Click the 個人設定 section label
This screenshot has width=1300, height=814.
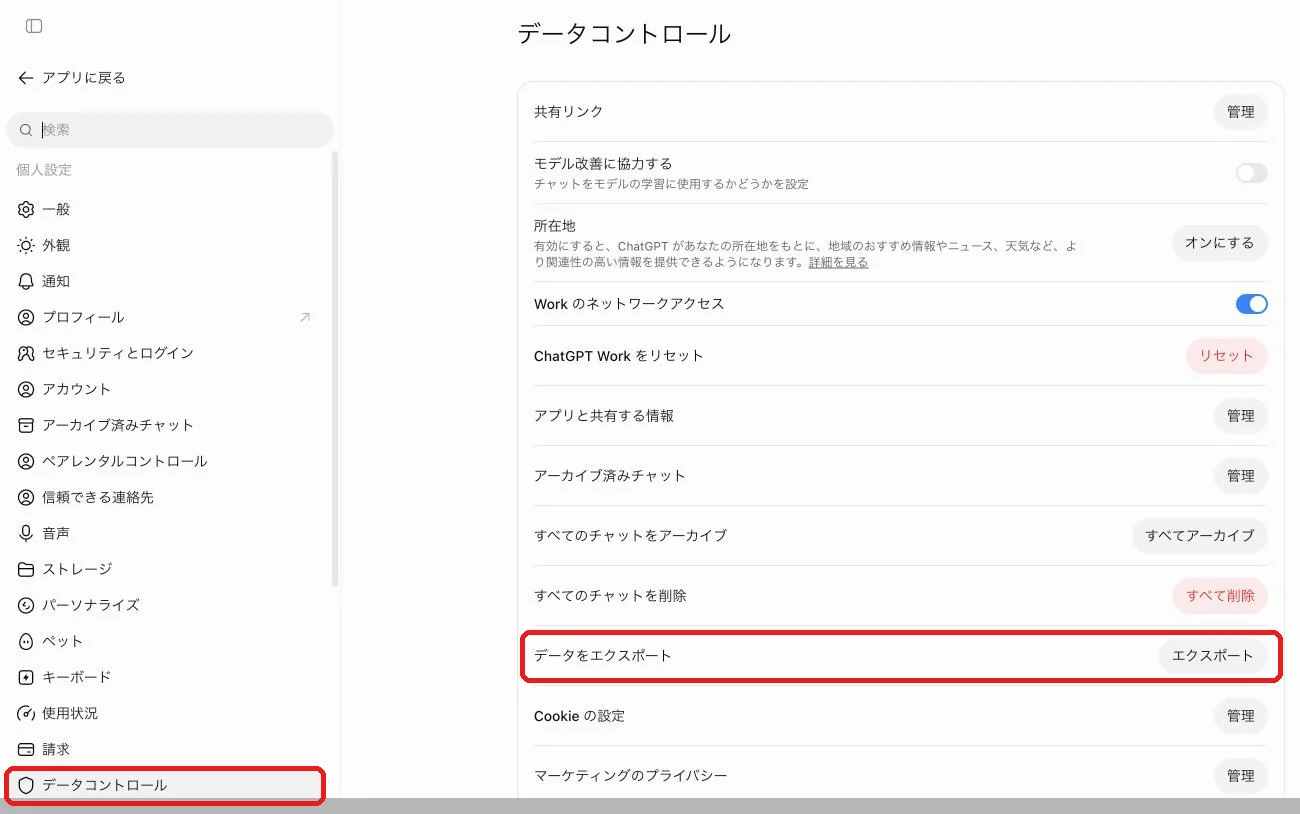44,170
